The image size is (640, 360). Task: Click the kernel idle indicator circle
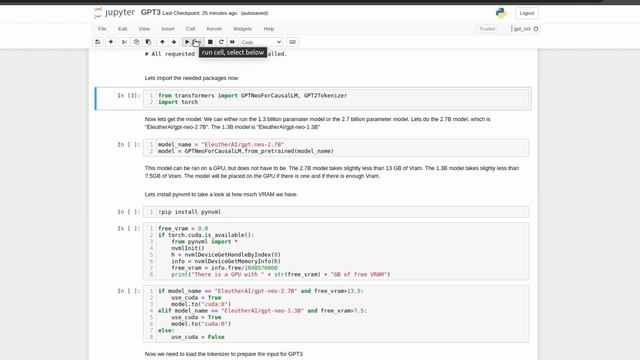point(536,29)
